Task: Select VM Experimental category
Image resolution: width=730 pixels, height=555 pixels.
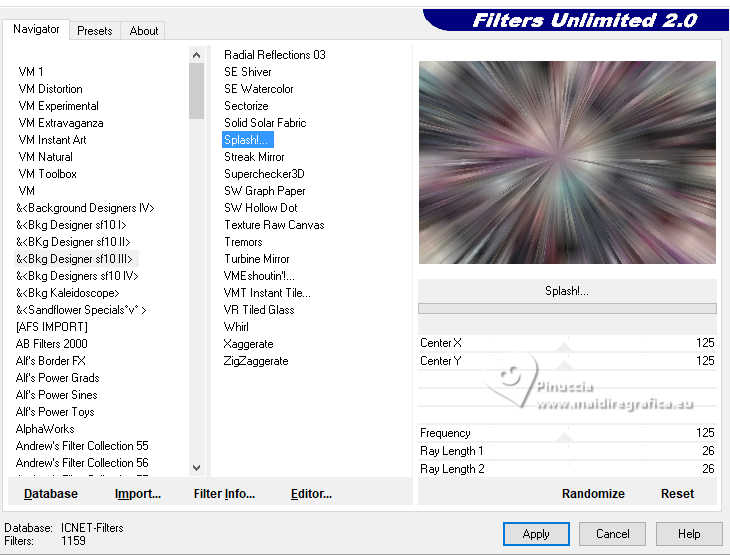Action: tap(59, 106)
